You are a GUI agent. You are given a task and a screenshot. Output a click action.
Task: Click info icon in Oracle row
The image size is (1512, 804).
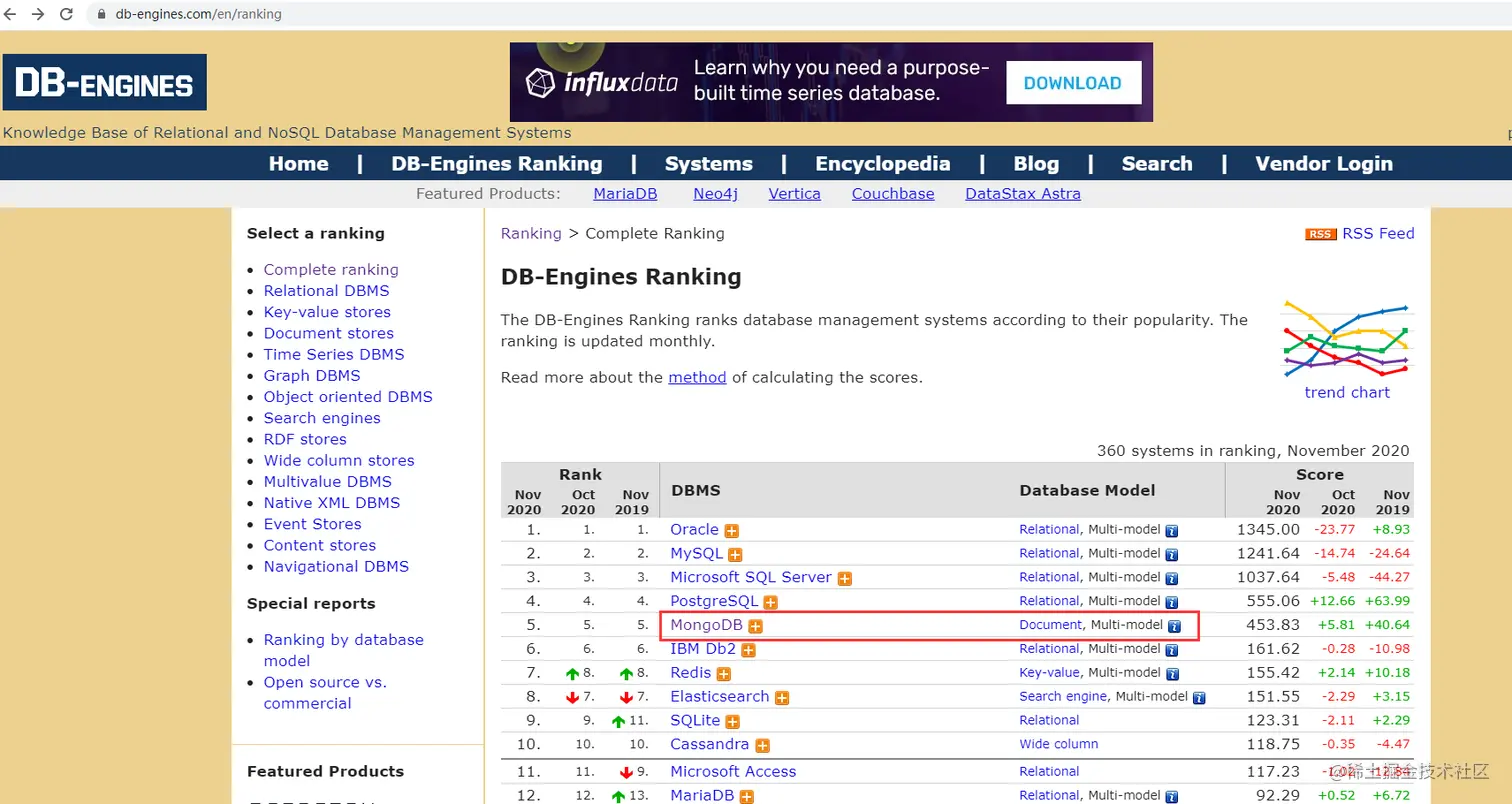(1172, 531)
